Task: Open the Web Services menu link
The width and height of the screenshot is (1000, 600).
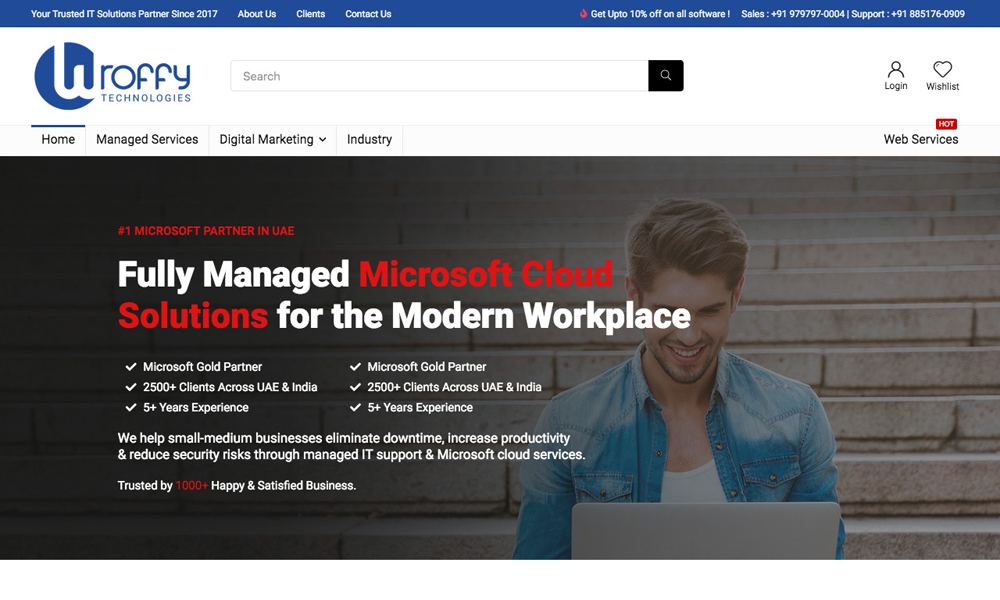Action: click(920, 140)
